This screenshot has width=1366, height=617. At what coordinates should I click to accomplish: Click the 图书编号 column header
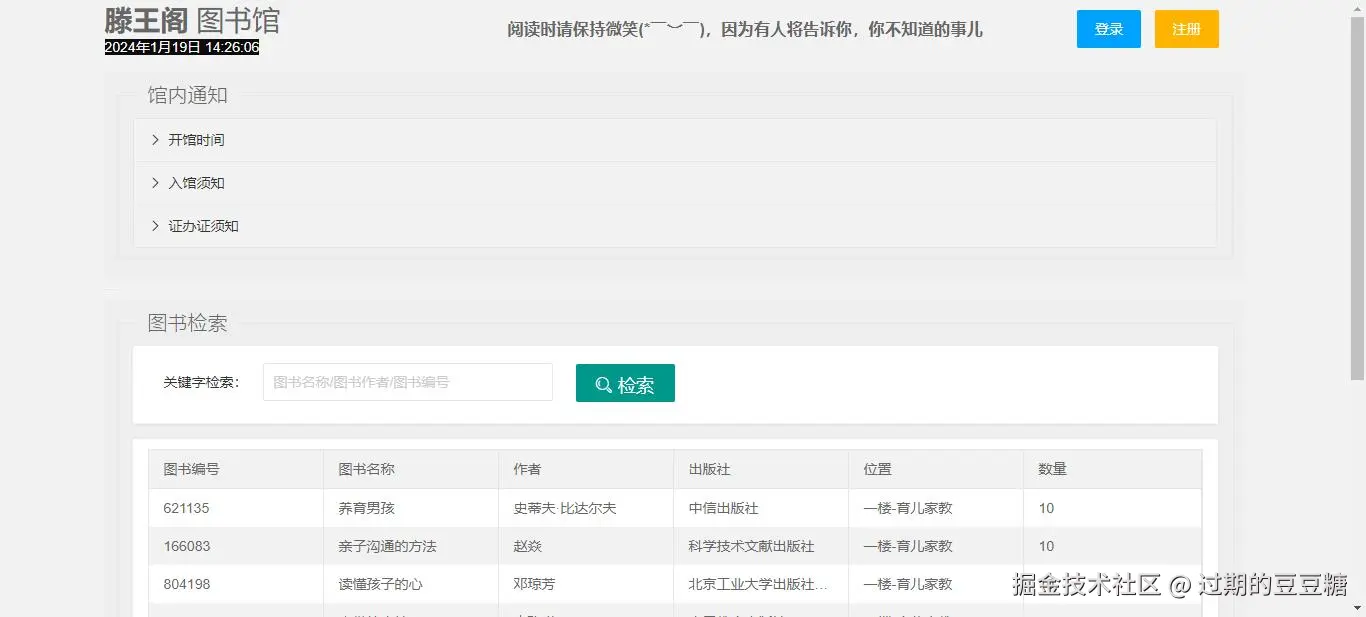[236, 469]
